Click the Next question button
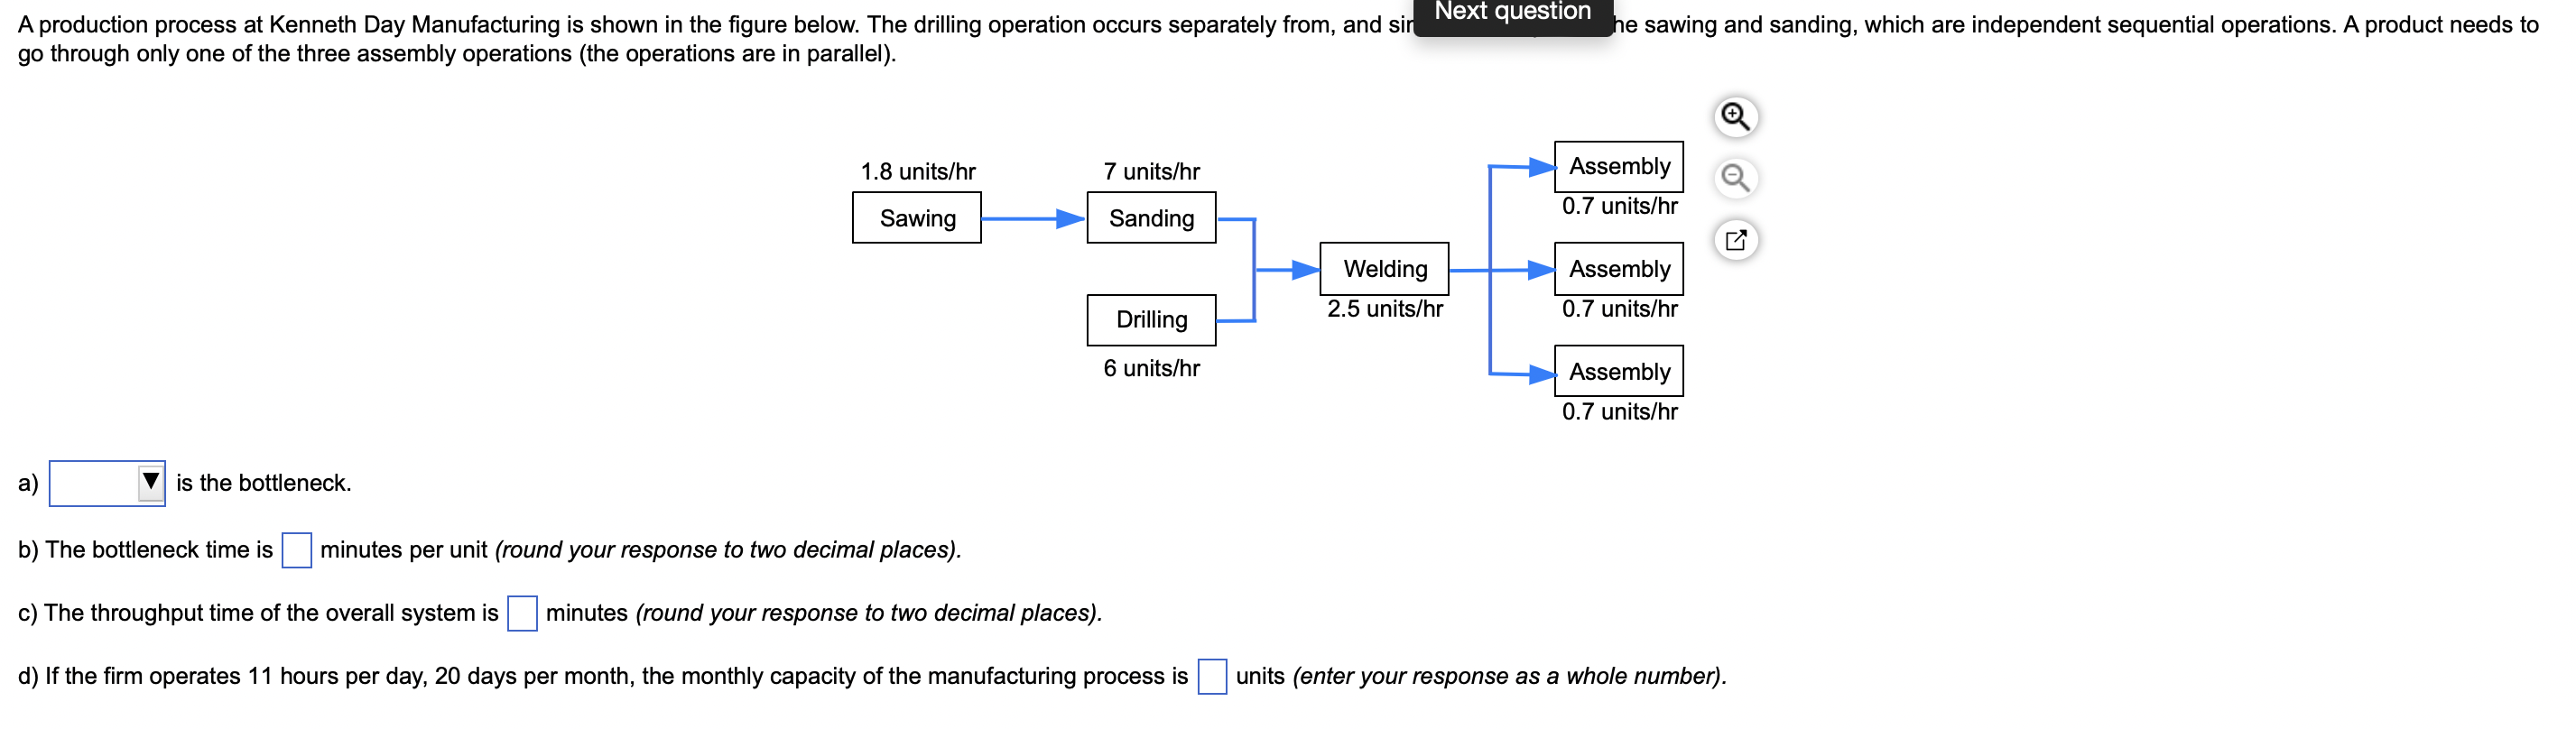 coord(1513,11)
